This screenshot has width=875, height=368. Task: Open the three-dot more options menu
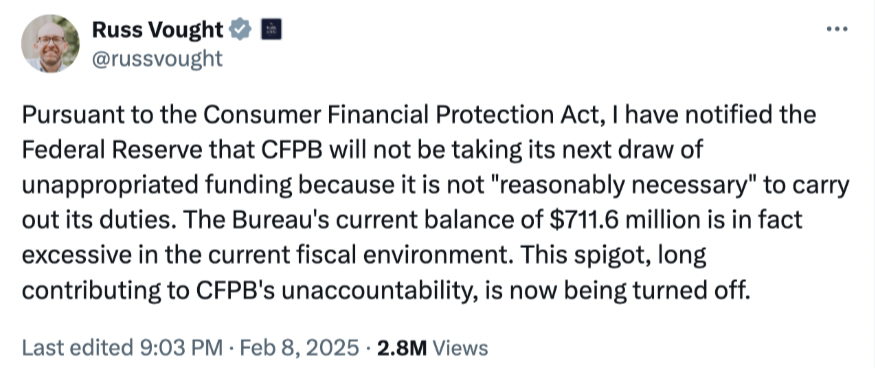pos(837,29)
